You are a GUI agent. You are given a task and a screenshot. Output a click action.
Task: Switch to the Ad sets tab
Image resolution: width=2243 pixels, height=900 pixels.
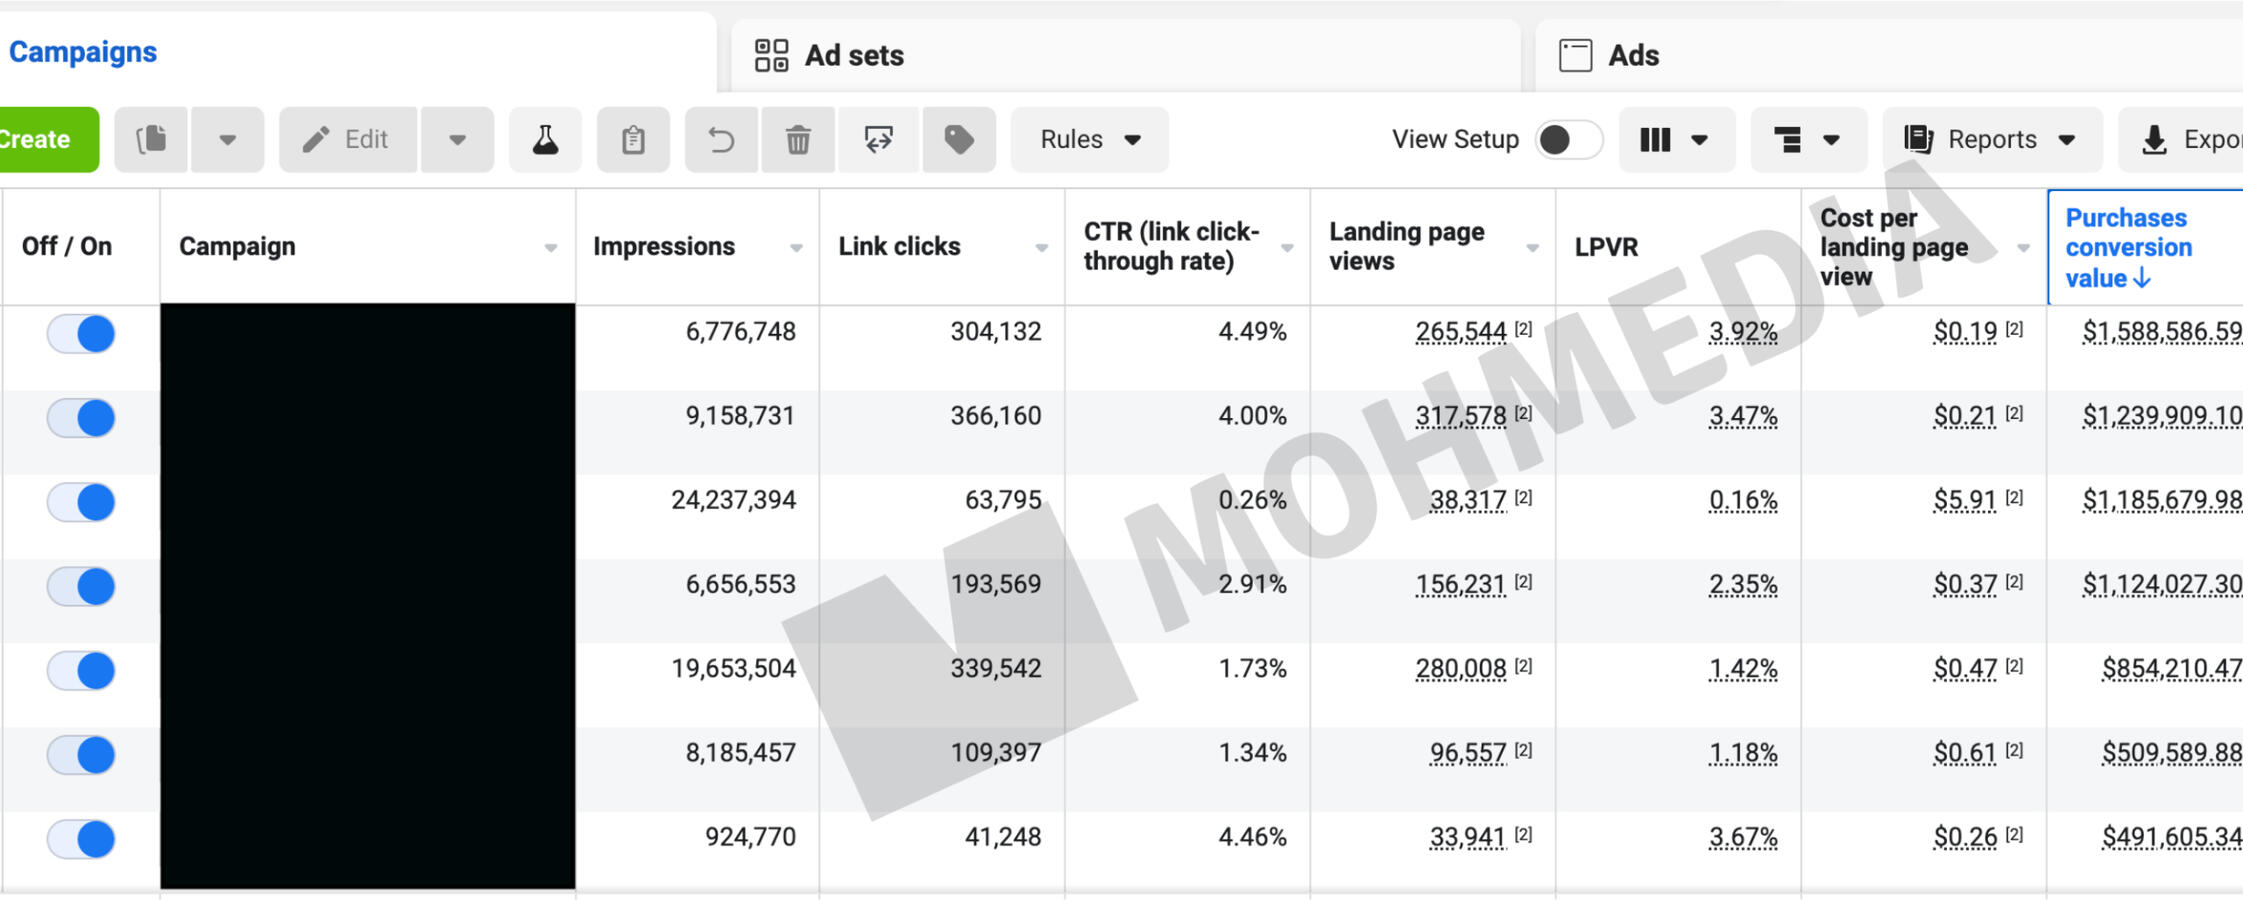point(853,55)
